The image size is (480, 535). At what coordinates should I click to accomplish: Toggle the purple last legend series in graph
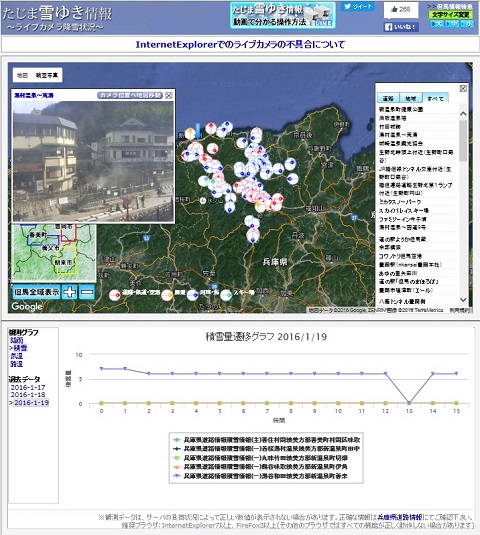[260, 476]
